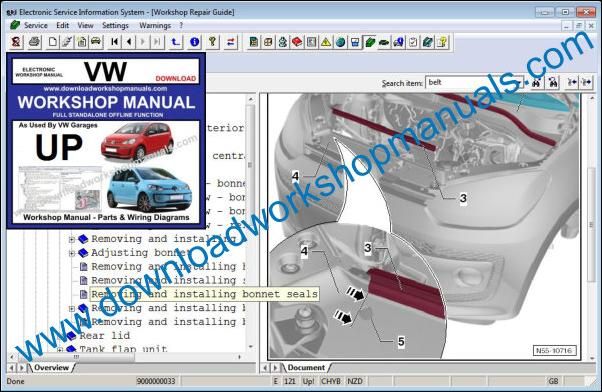This screenshot has height=392, width=602.
Task: Click the globe icon in the toolbar
Action: coord(340,42)
